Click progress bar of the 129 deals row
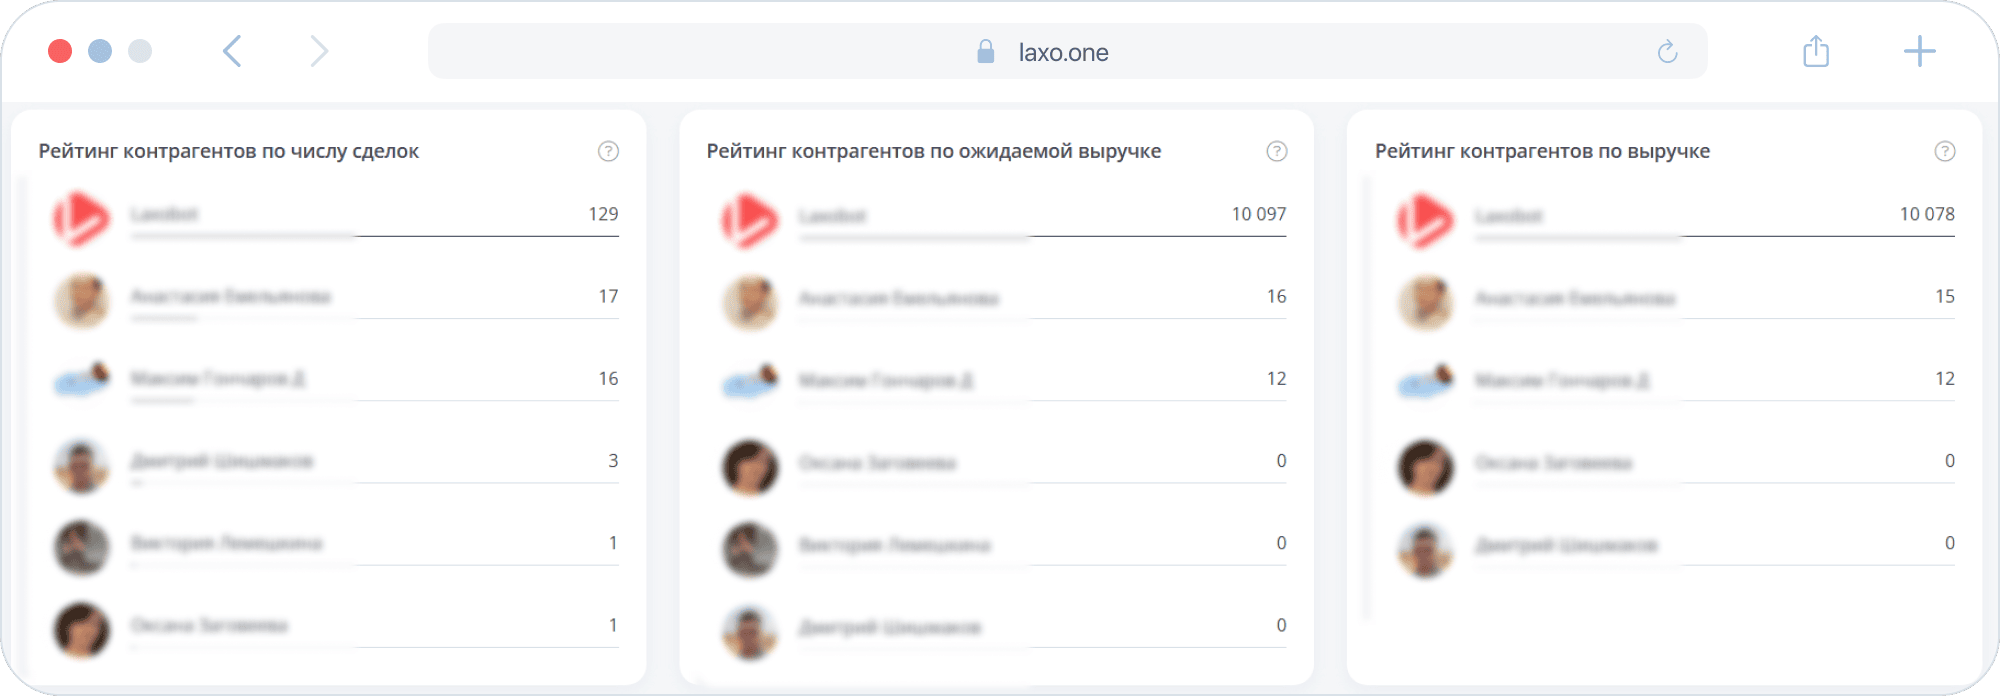The image size is (2000, 696). 374,237
